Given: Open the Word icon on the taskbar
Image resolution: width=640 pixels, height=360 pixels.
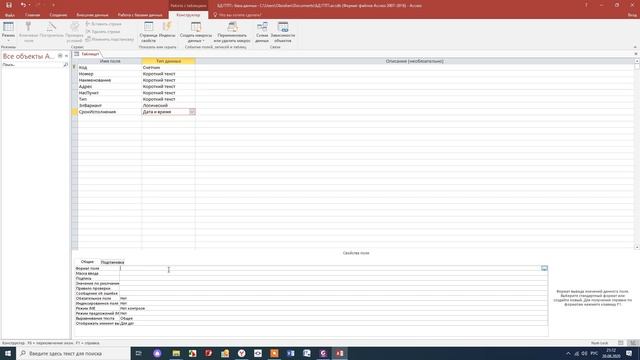Looking at the screenshot, I should 291,353.
